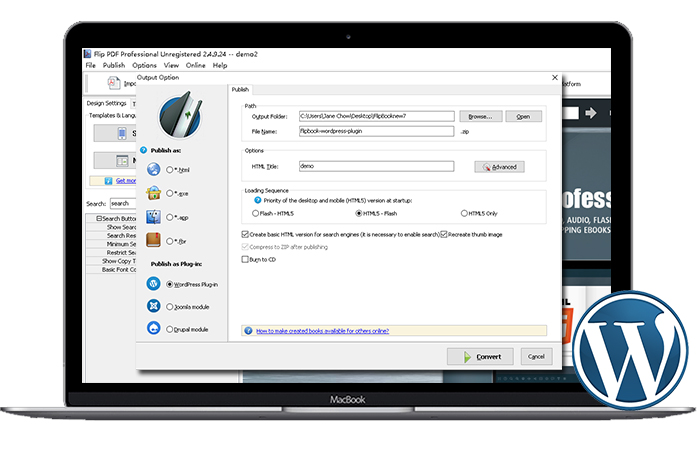Image resolution: width=700 pixels, height=450 pixels.
Task: Enable the Burn to CD checkbox
Action: click(245, 259)
